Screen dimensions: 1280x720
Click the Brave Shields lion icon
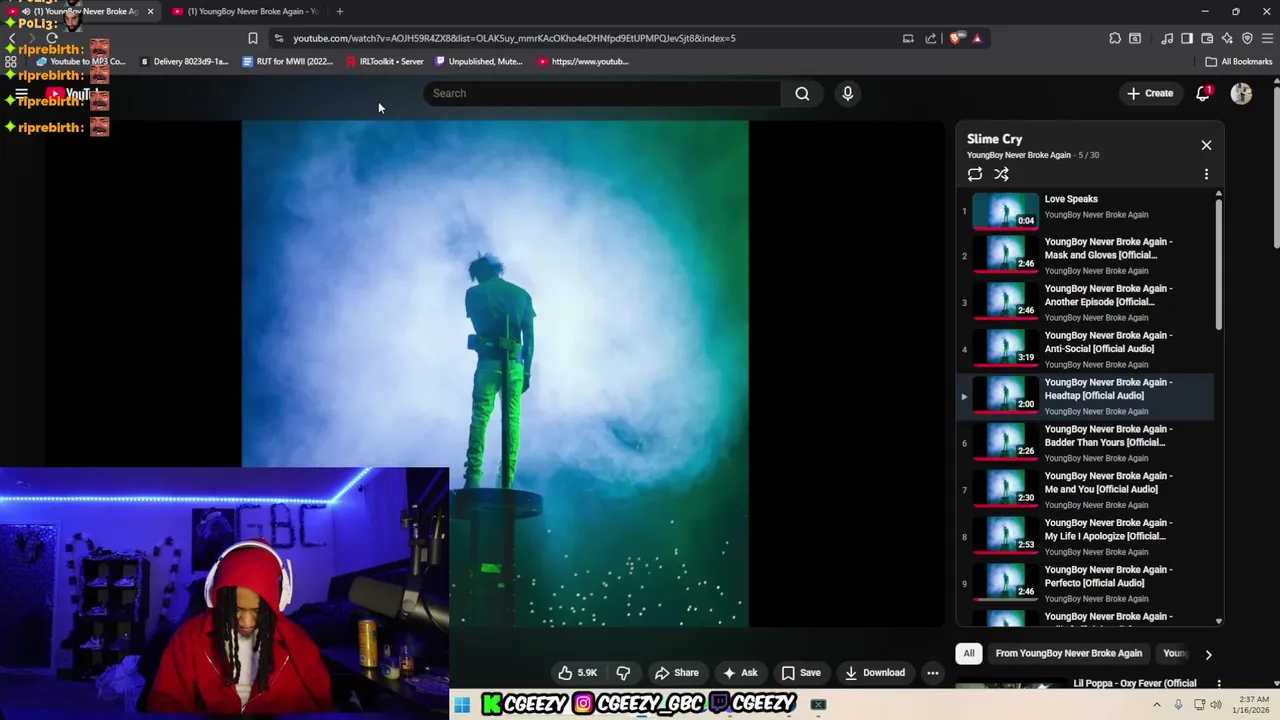coord(957,38)
